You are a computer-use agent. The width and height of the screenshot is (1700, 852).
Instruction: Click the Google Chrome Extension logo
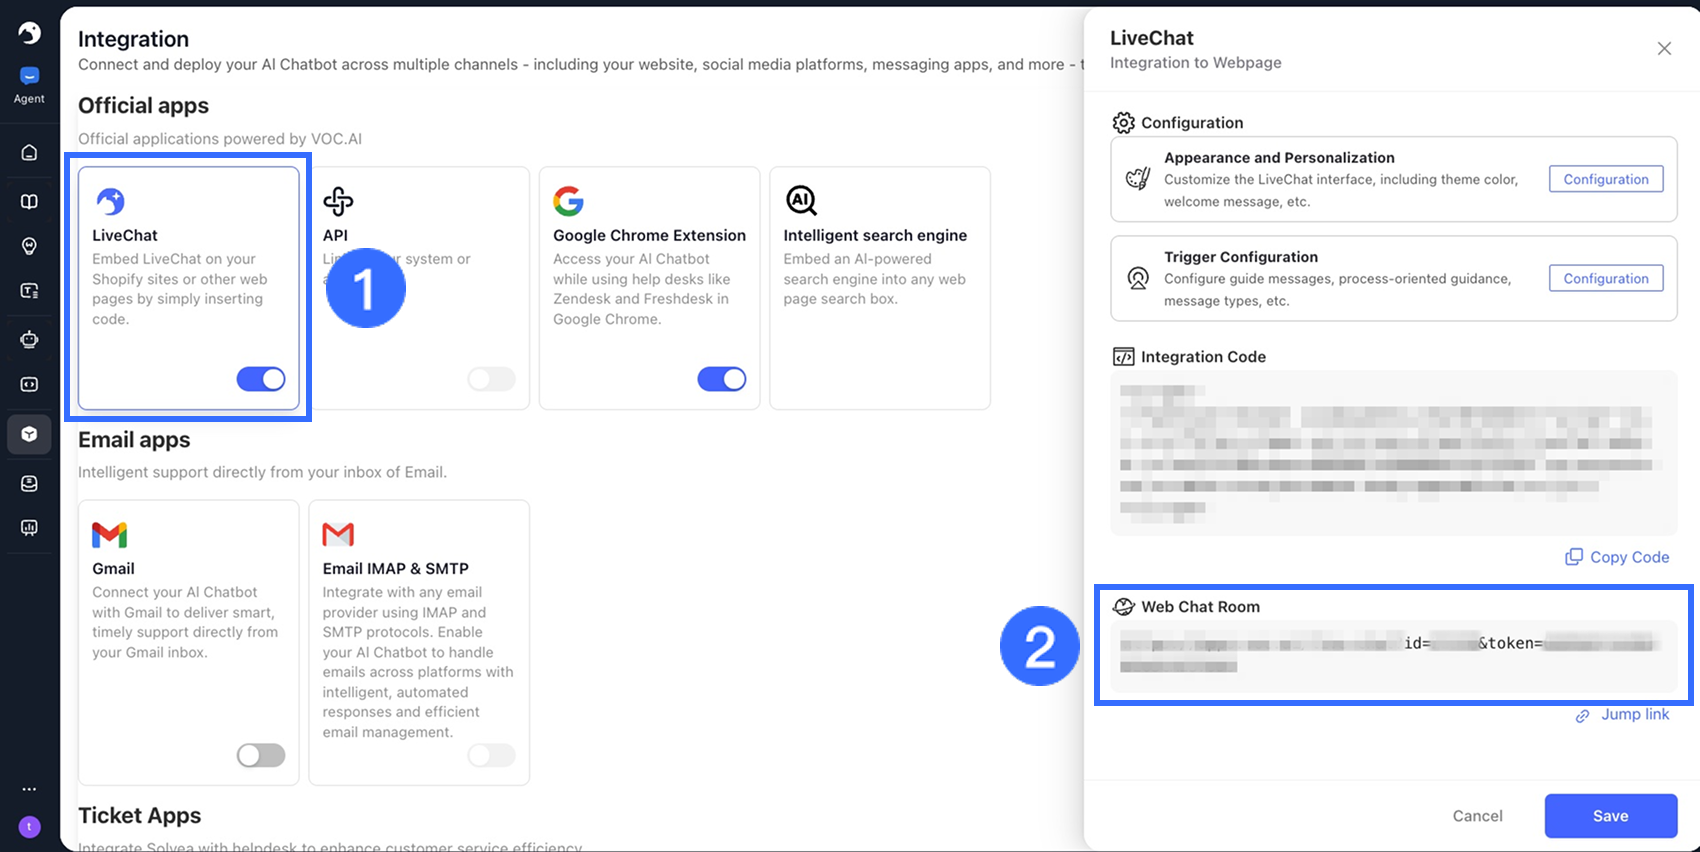coord(568,201)
